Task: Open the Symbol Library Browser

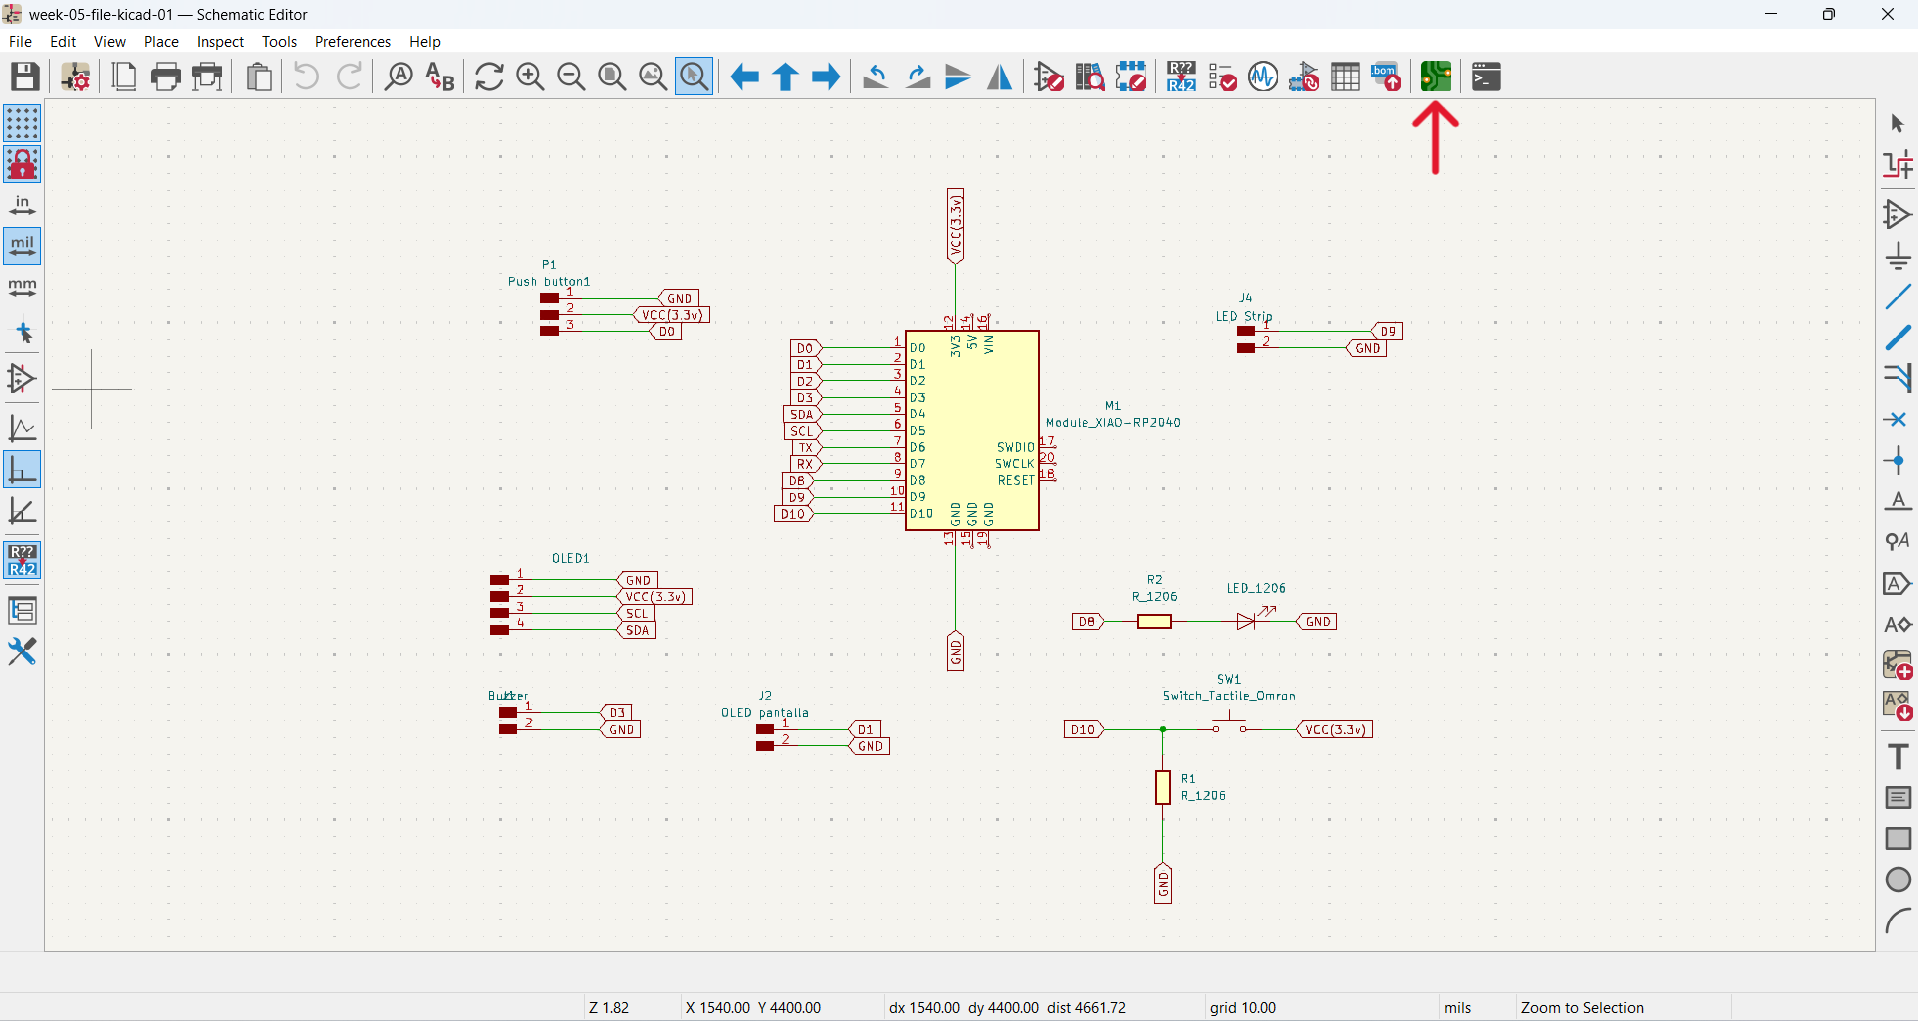Action: 1090,76
